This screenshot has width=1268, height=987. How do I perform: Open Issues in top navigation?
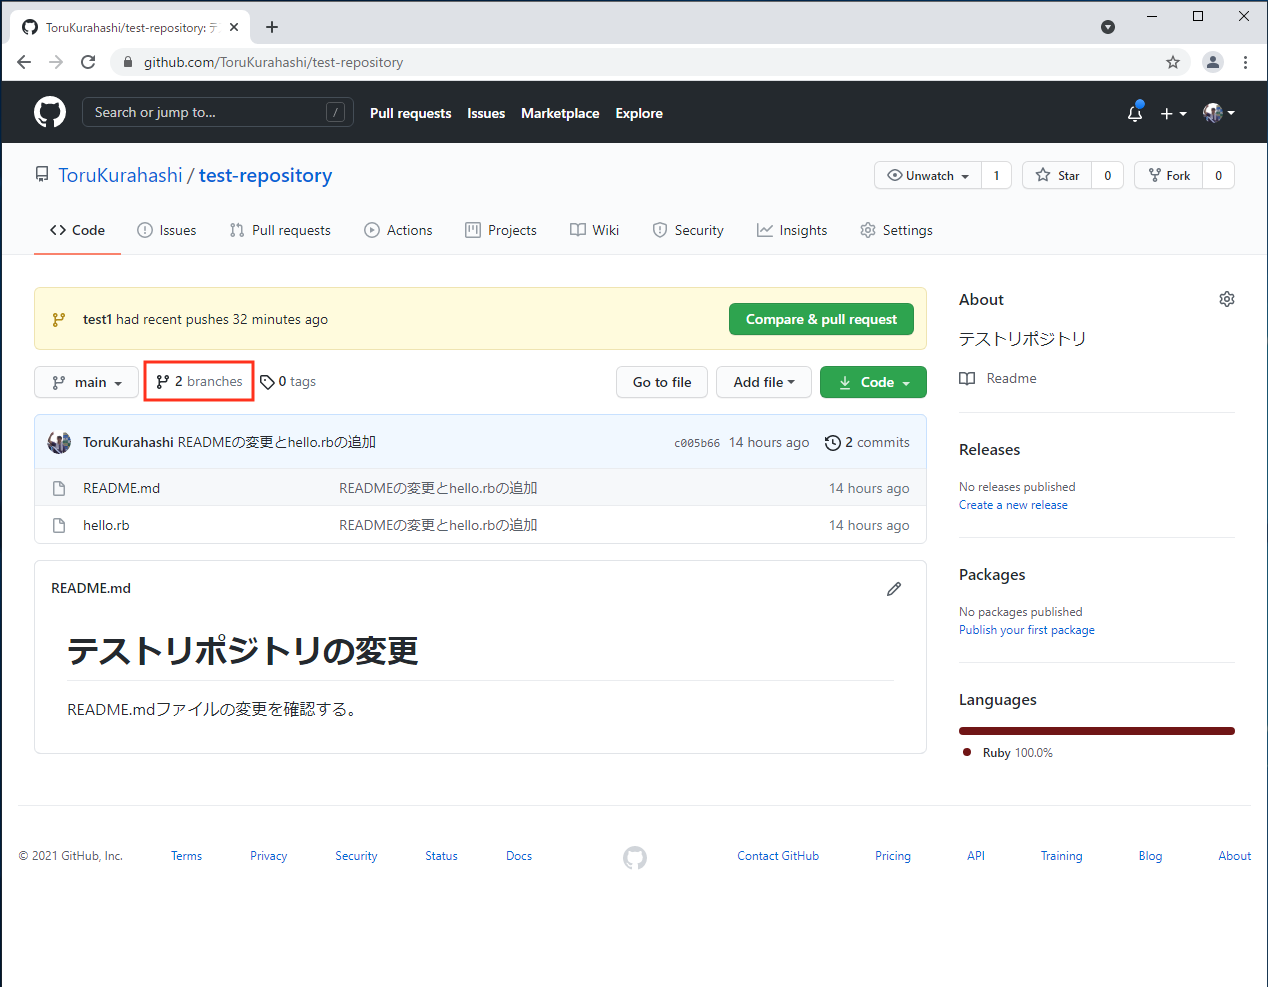[x=486, y=113]
